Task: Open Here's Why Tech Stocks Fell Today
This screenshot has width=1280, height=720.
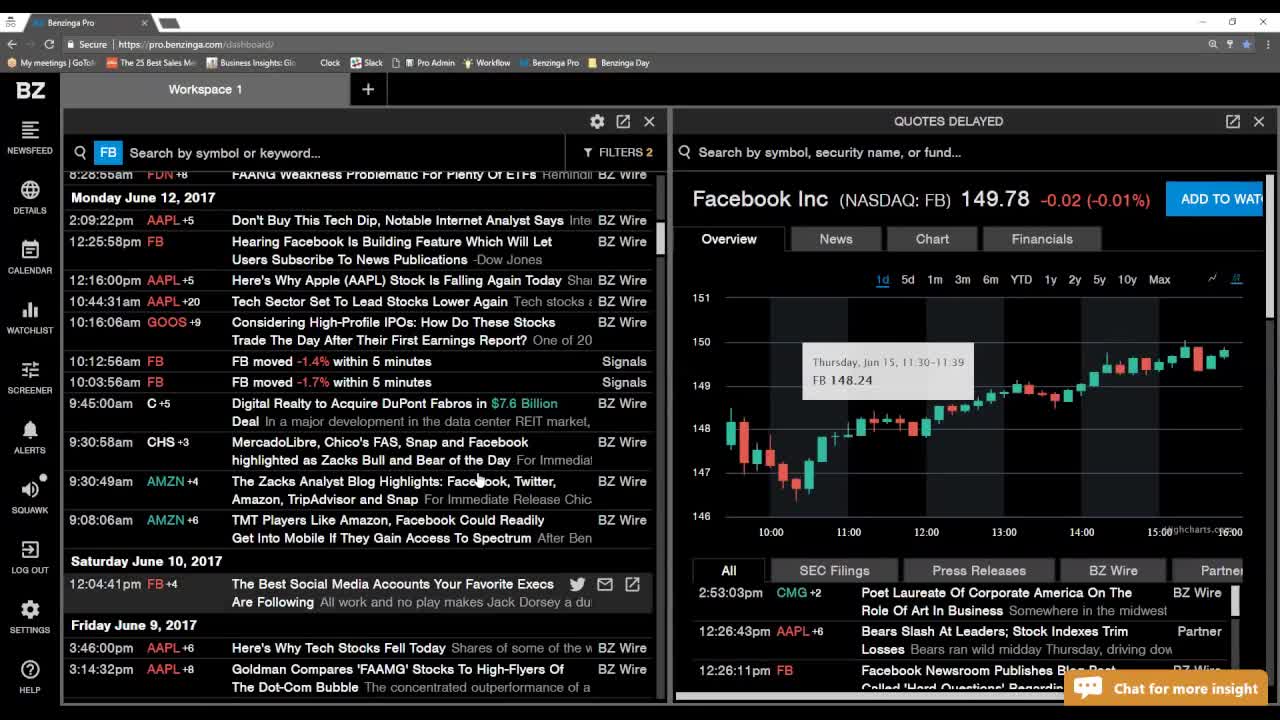Action: (x=338, y=648)
